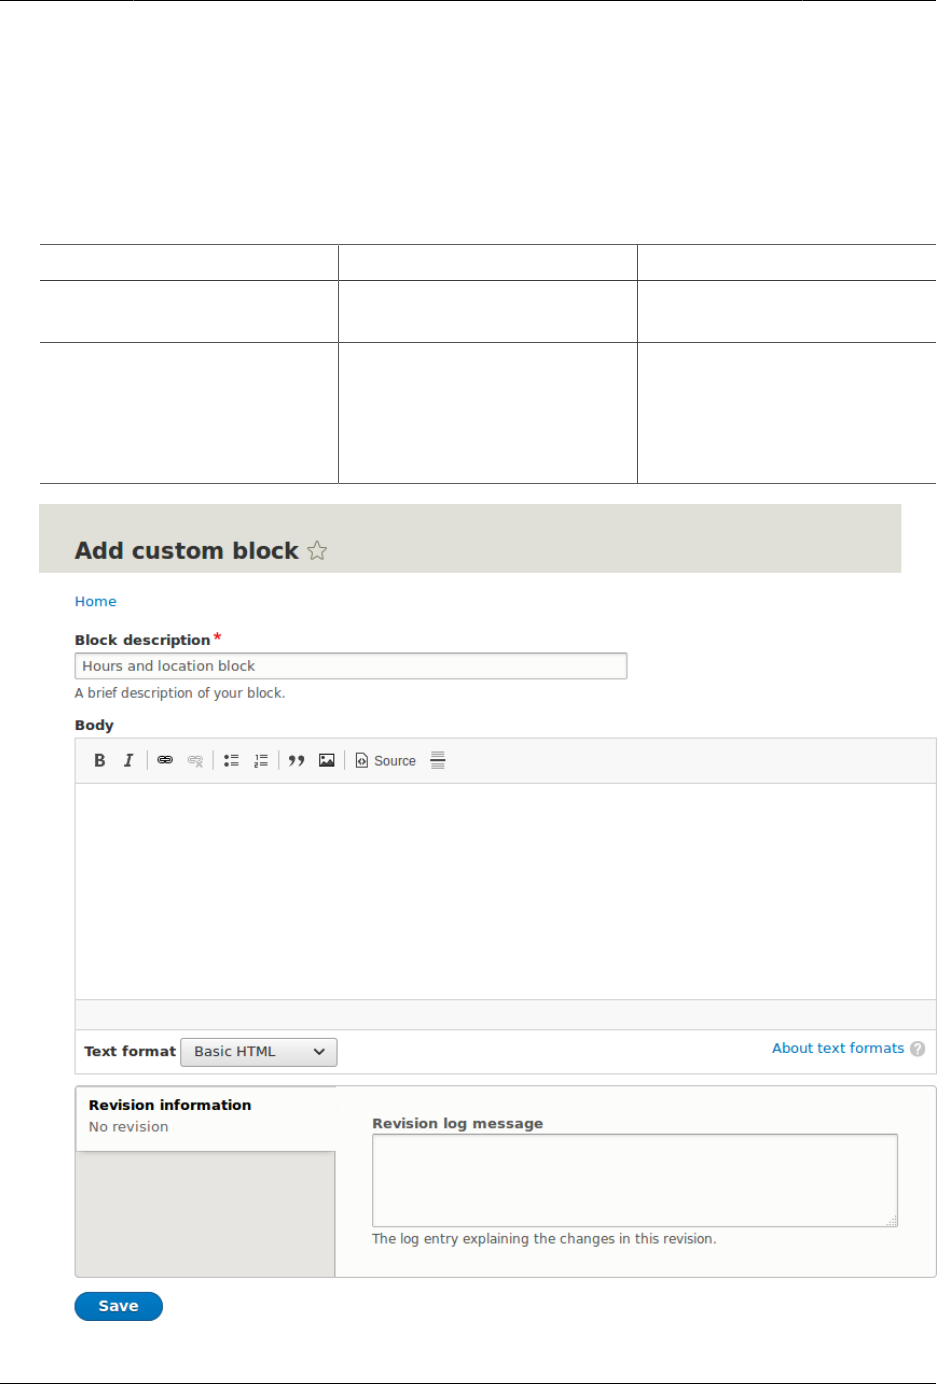
Task: Toggle bold formatting in the Body editor
Action: click(x=100, y=761)
